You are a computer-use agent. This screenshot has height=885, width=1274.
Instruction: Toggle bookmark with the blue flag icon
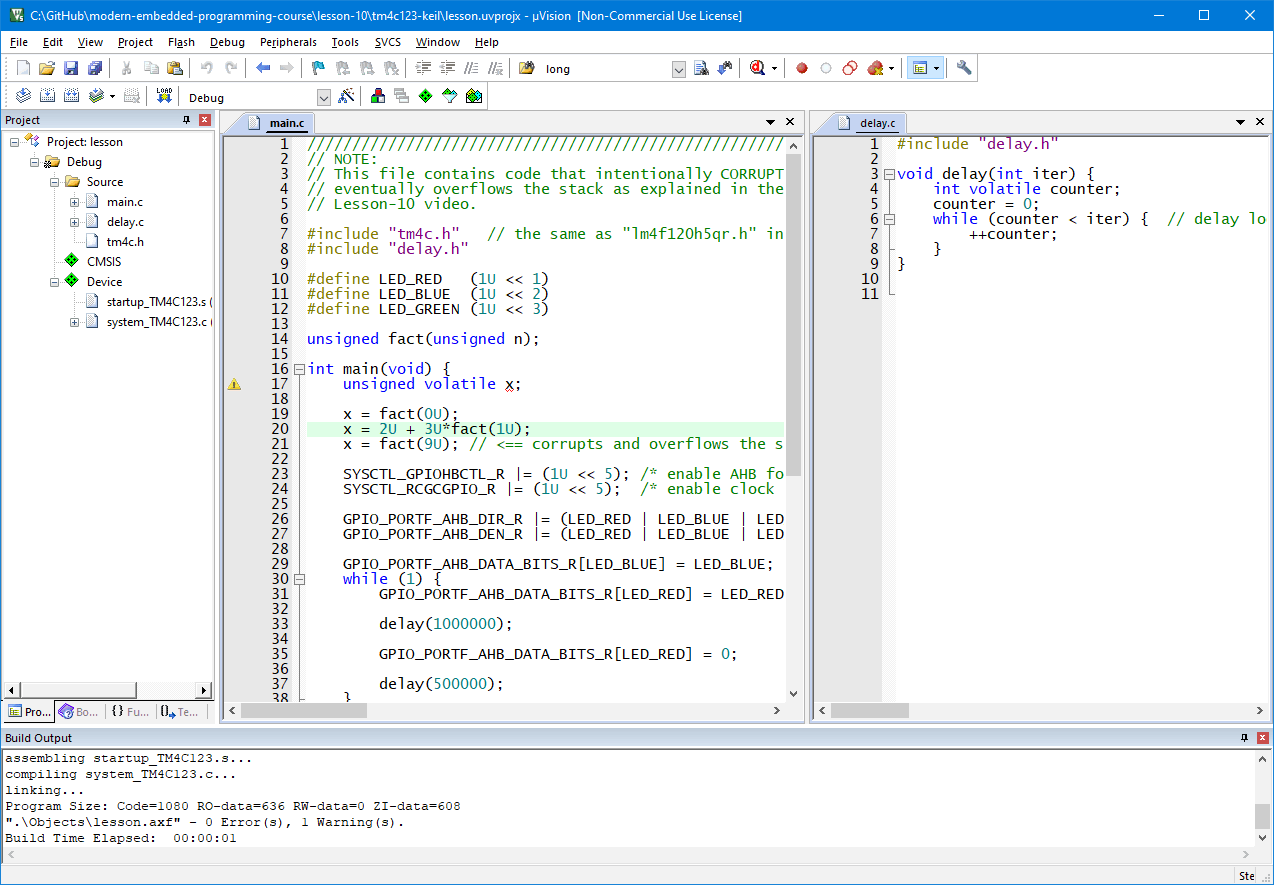tap(318, 68)
